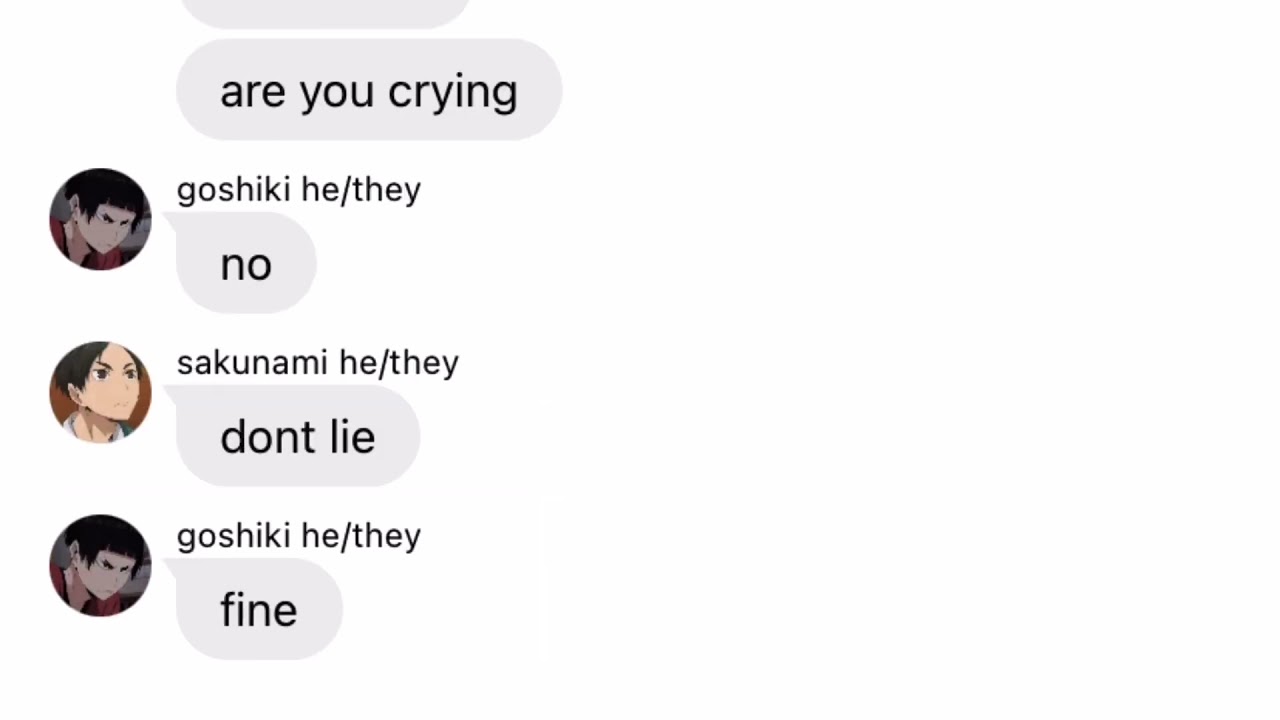Select the "no" message bubble
Image resolution: width=1280 pixels, height=720 pixels.
coord(246,263)
